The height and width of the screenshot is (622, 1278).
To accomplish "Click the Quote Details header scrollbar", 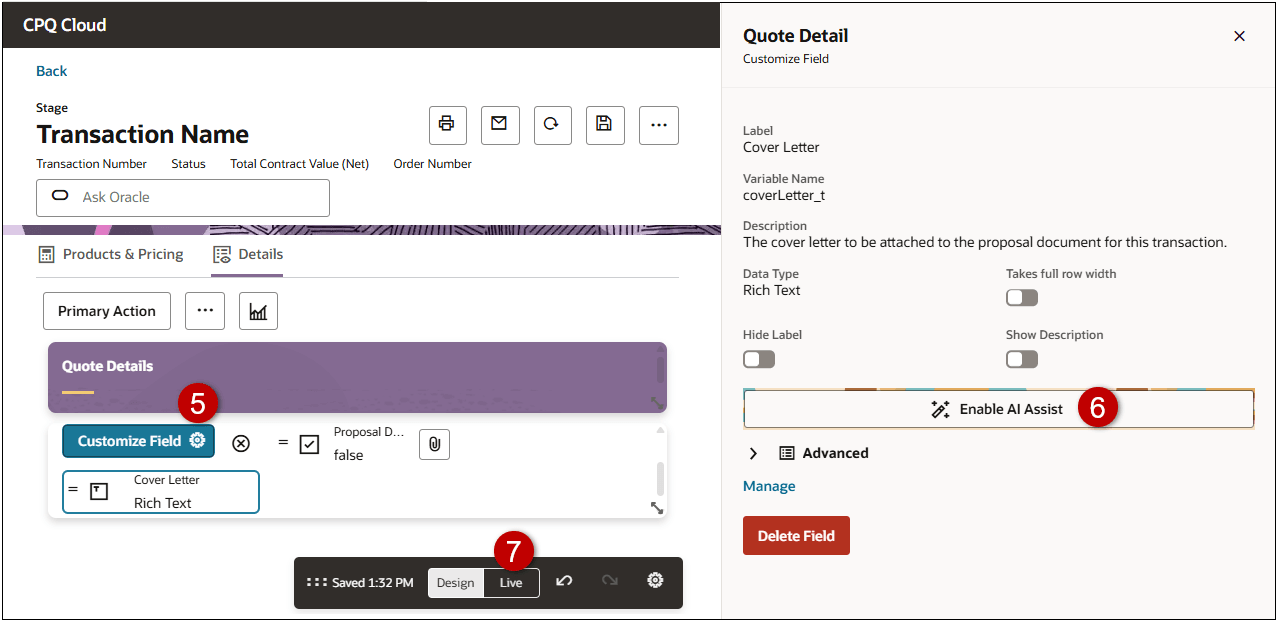I will click(x=659, y=368).
